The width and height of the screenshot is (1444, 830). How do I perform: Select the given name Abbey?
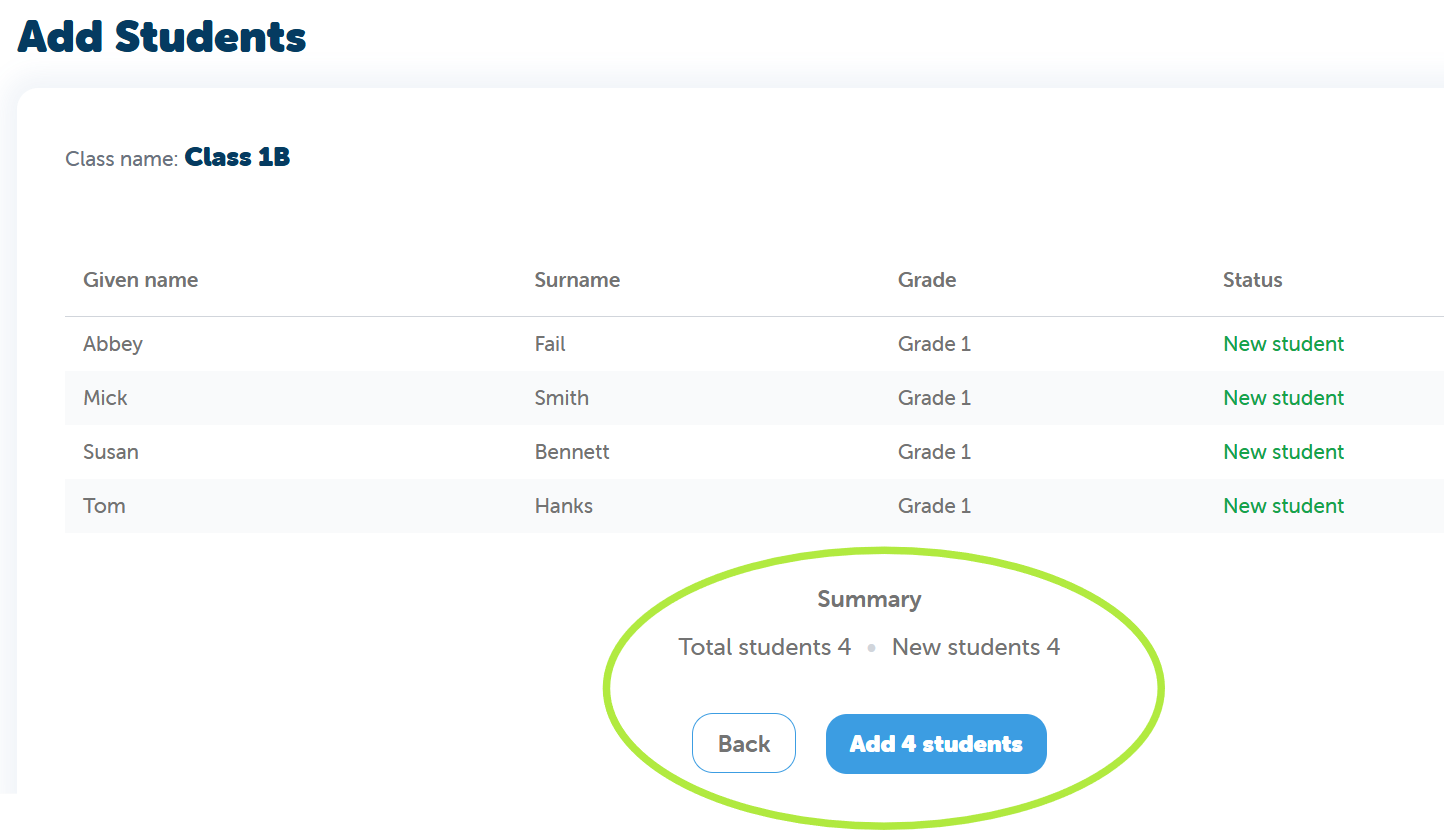coord(113,344)
